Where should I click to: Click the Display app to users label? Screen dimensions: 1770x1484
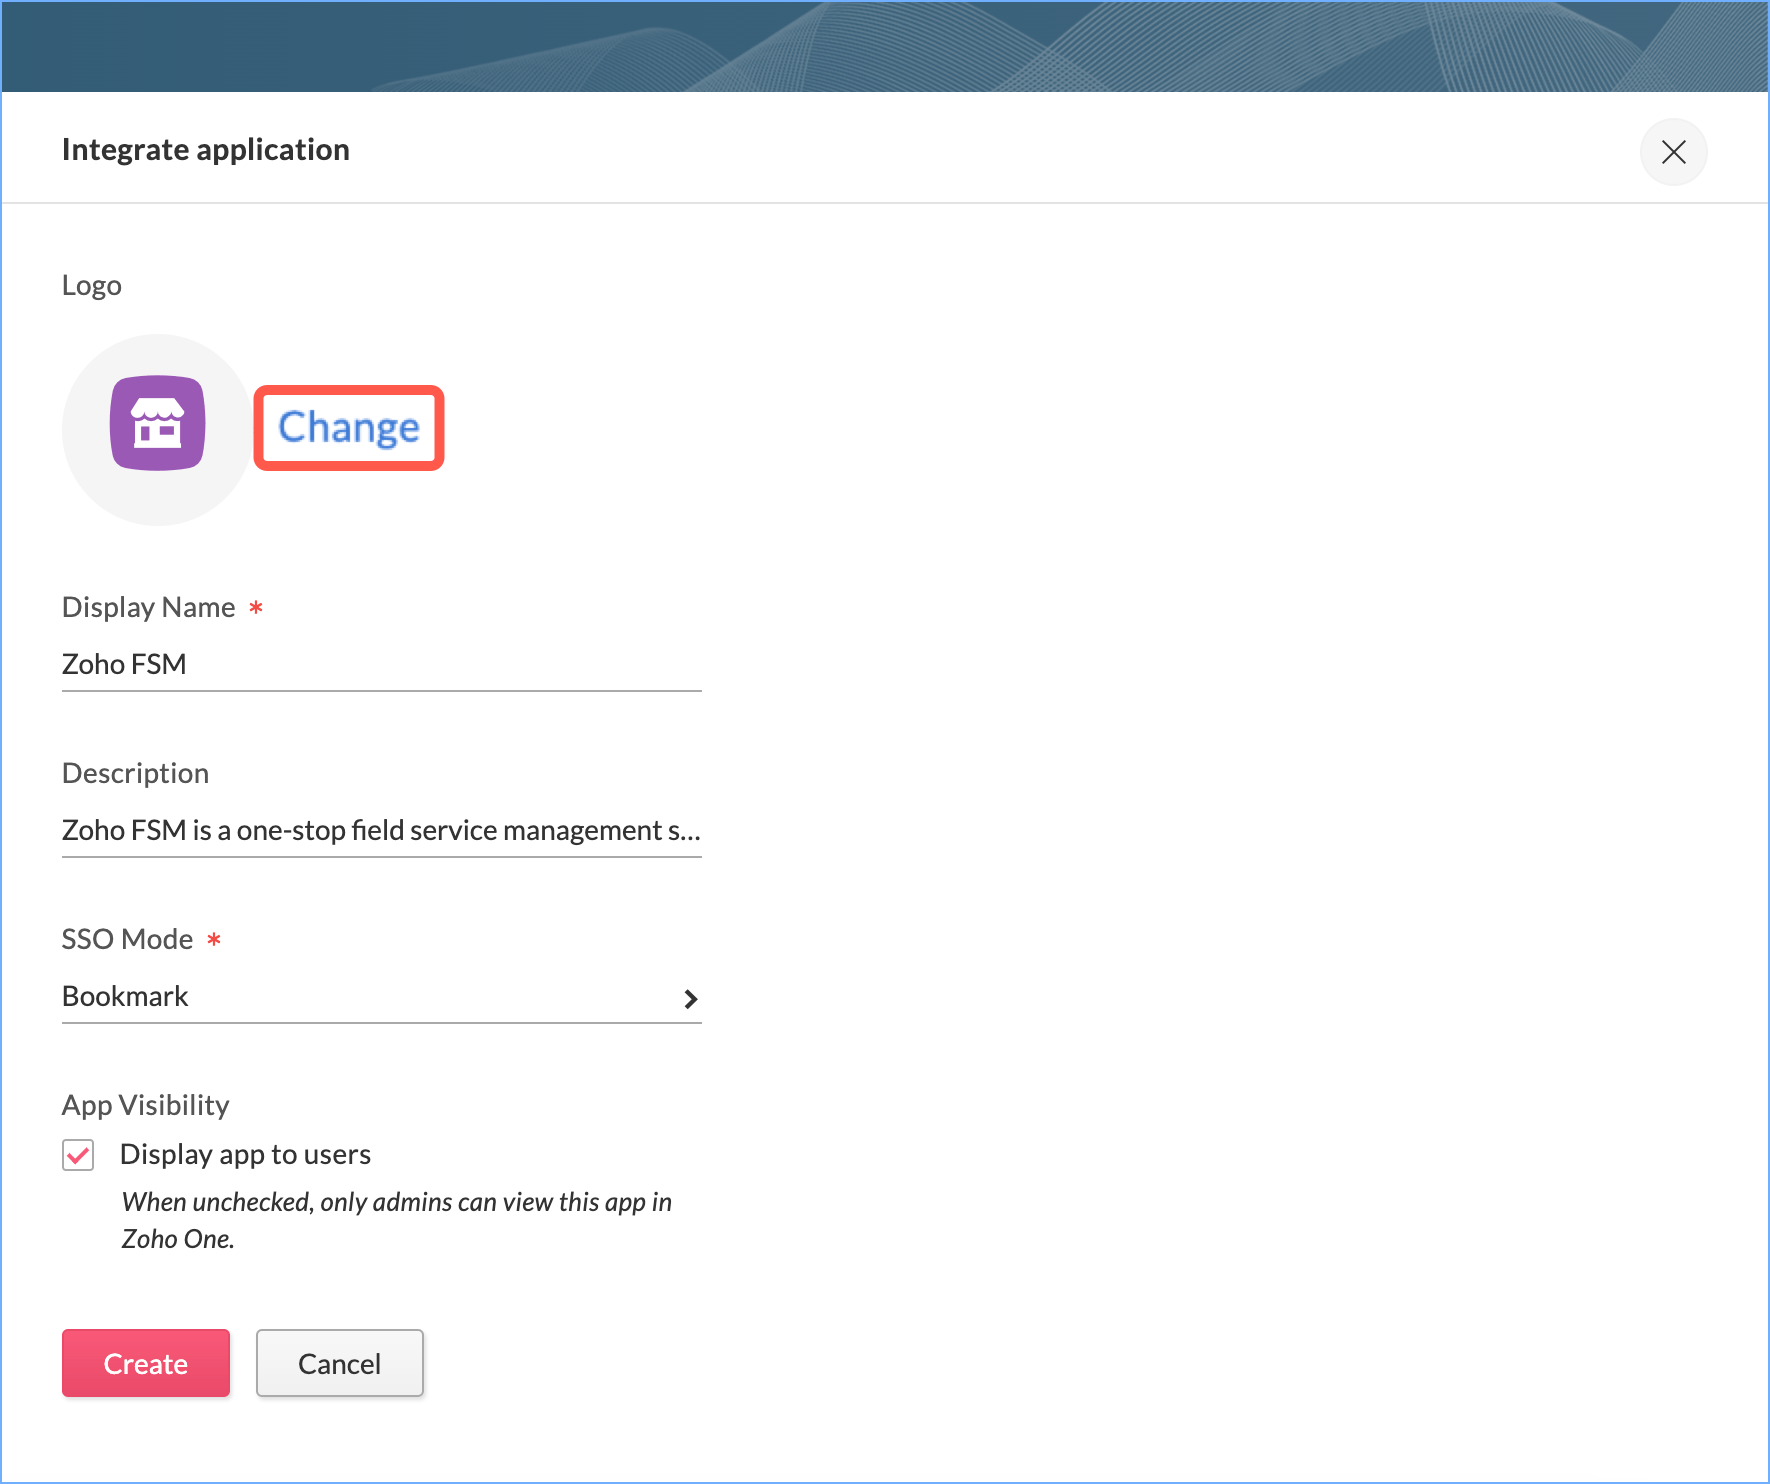pyautogui.click(x=245, y=1154)
